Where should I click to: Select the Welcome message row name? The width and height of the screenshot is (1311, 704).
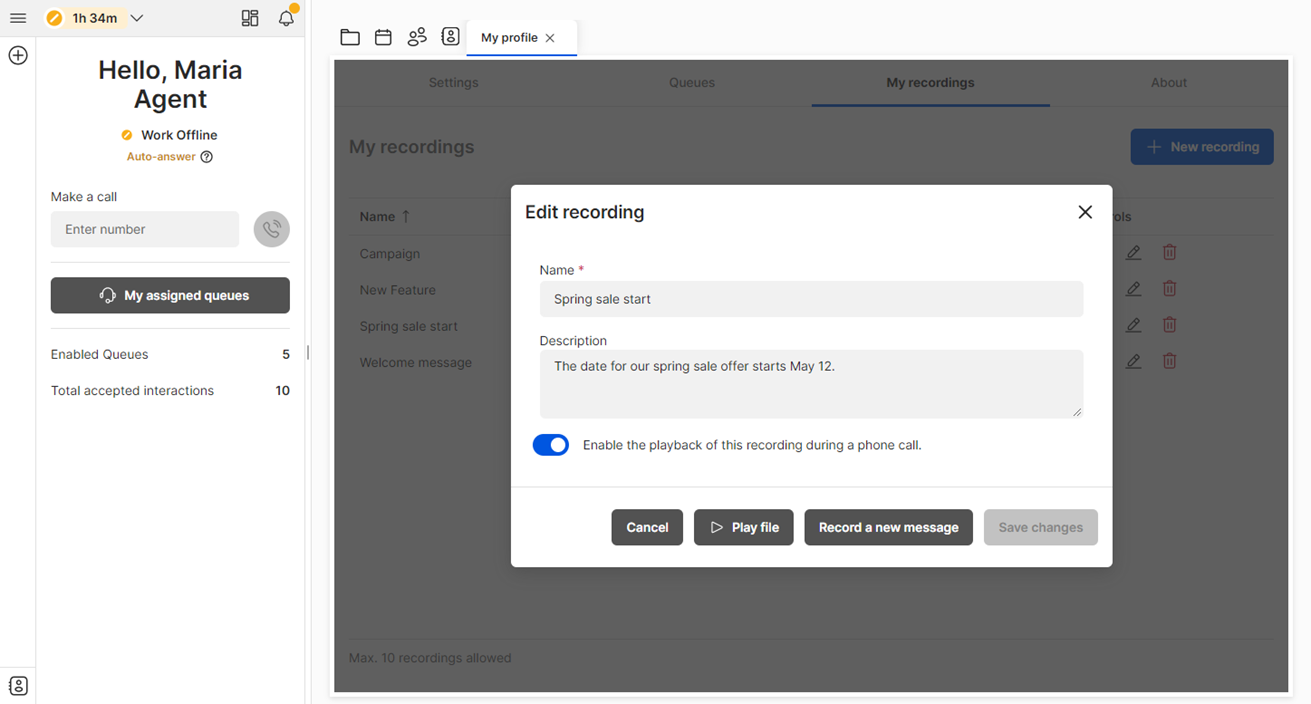pyautogui.click(x=416, y=362)
